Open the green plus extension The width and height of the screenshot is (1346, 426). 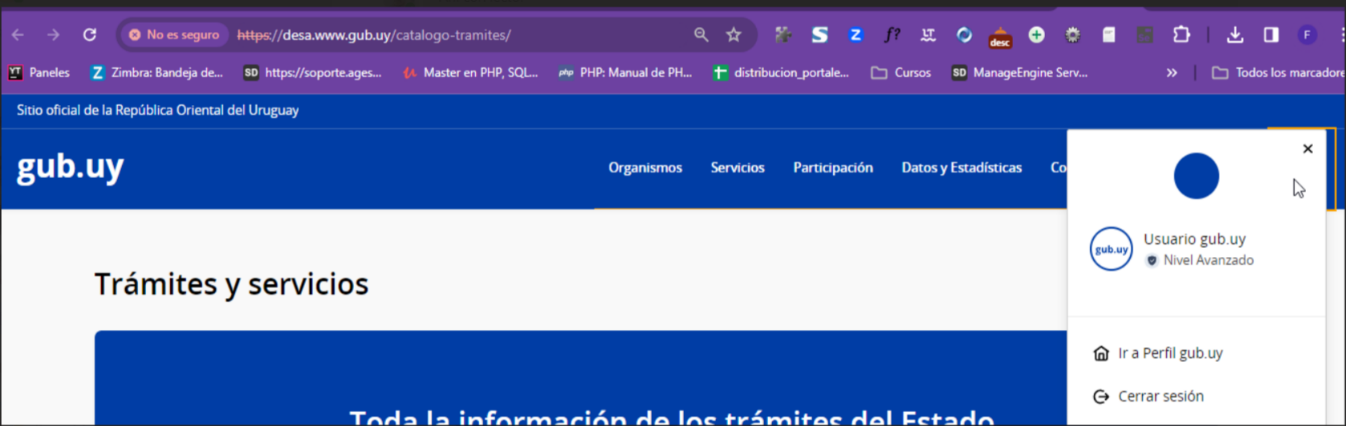point(1036,35)
